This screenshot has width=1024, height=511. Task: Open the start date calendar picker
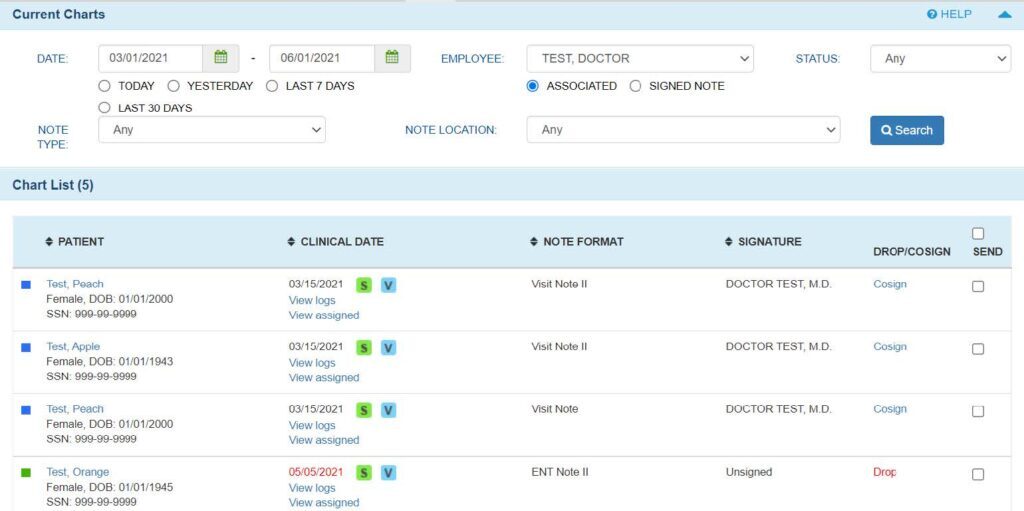click(221, 58)
